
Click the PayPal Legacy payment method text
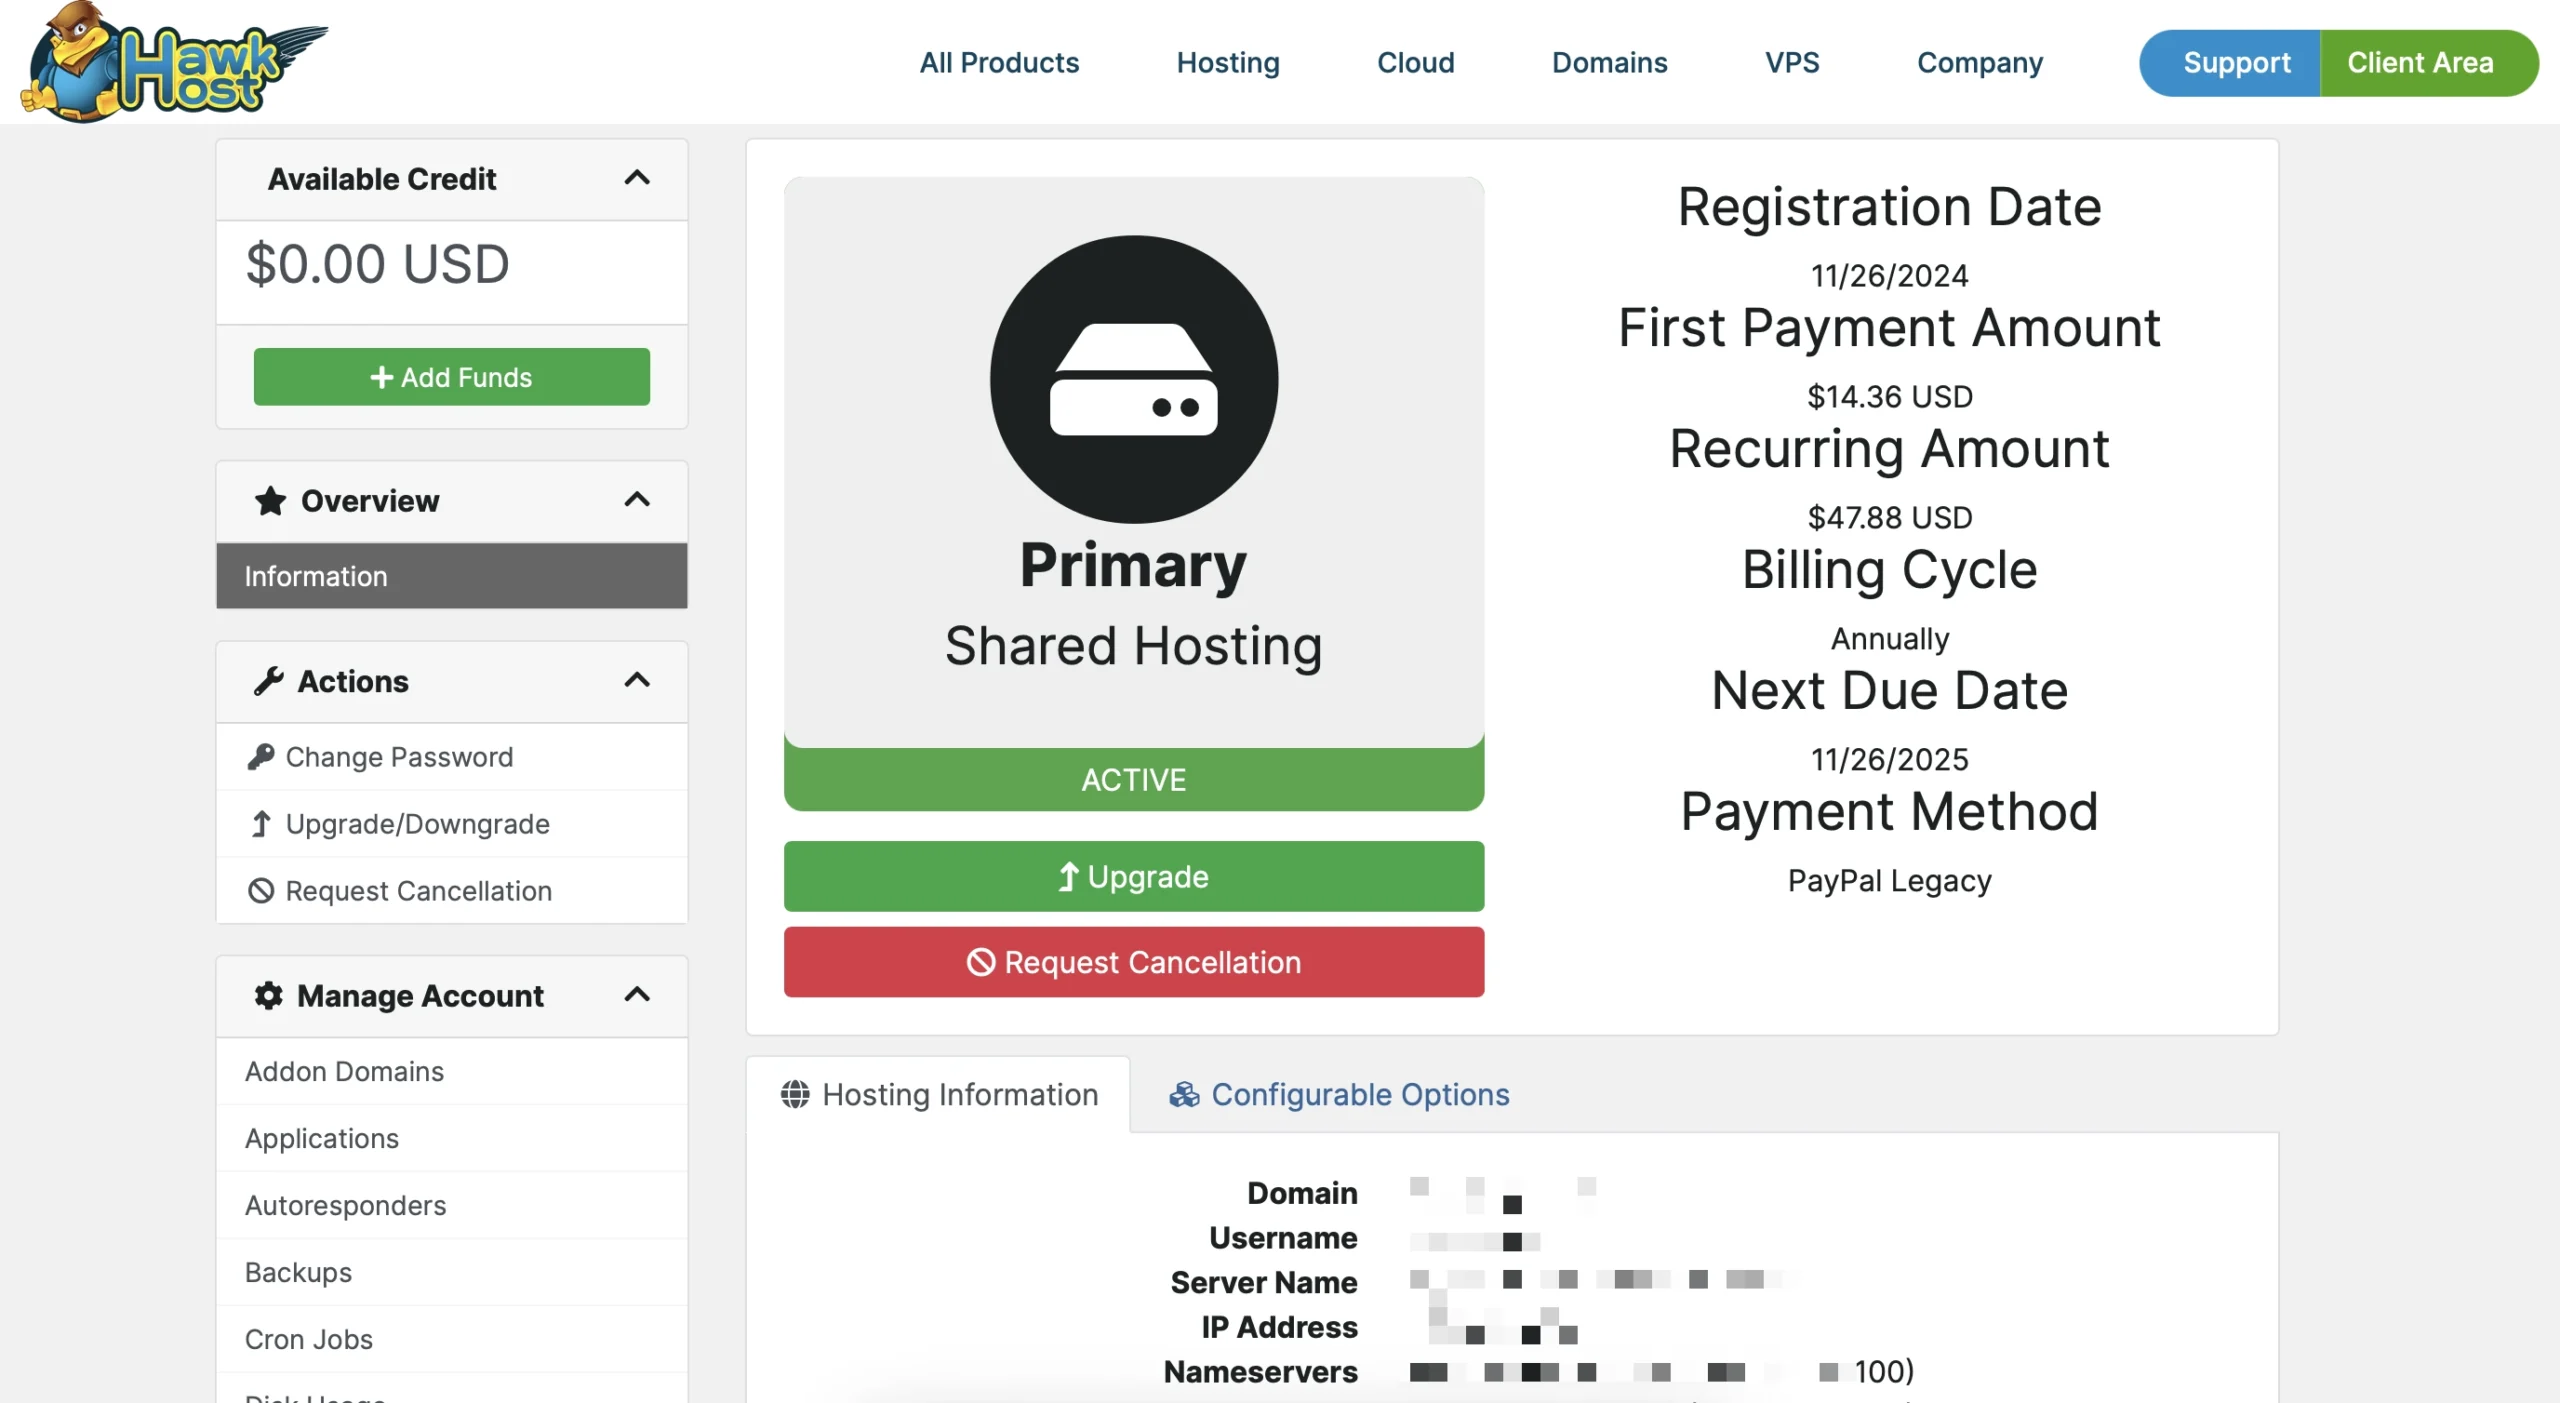[x=1889, y=881]
